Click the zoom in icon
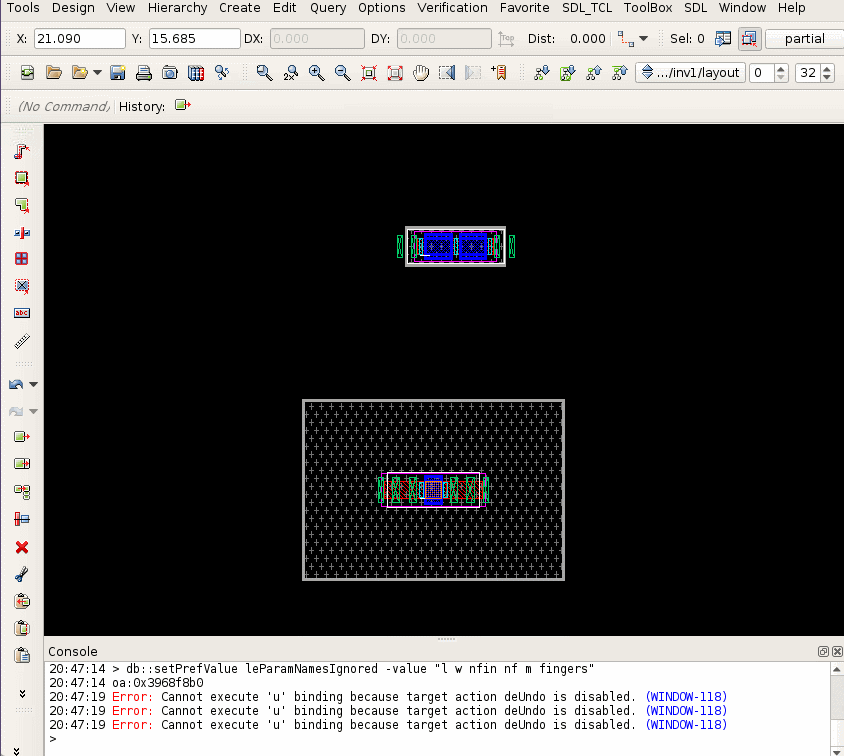 pos(316,73)
